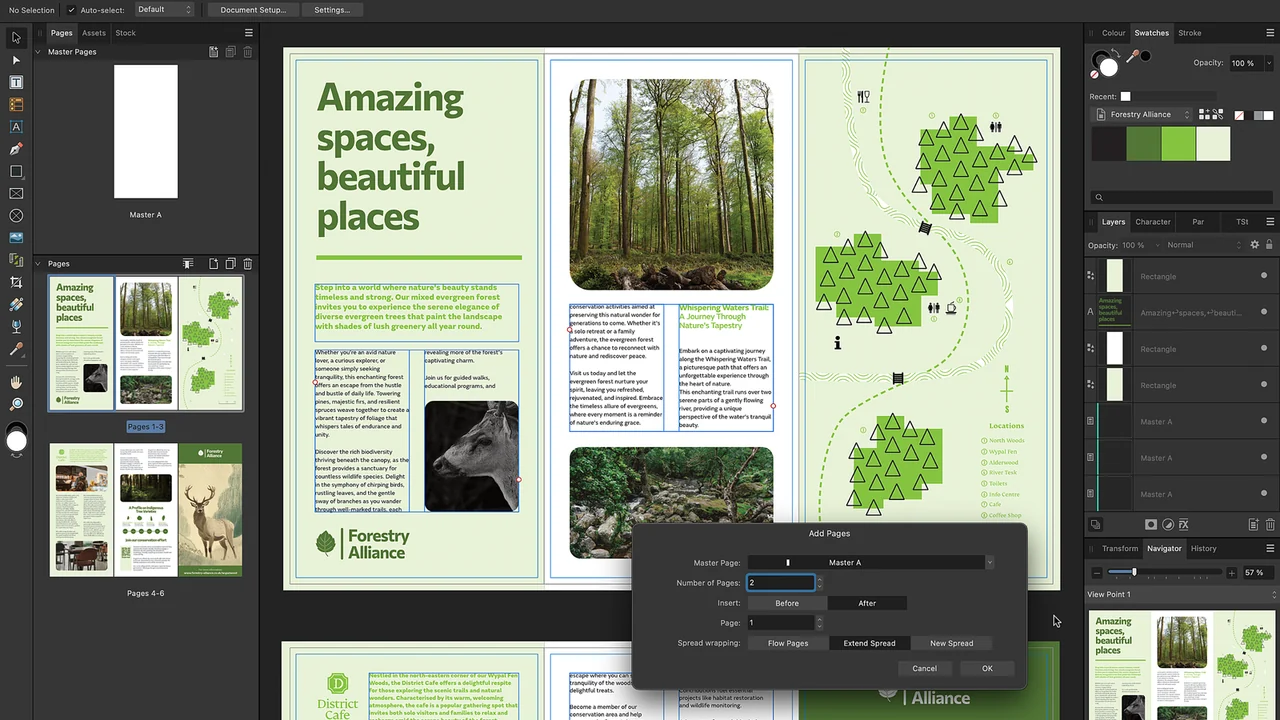Select the Picture Frame Ellipse tool
Viewport: 1280px width, 720px height.
click(x=16, y=216)
